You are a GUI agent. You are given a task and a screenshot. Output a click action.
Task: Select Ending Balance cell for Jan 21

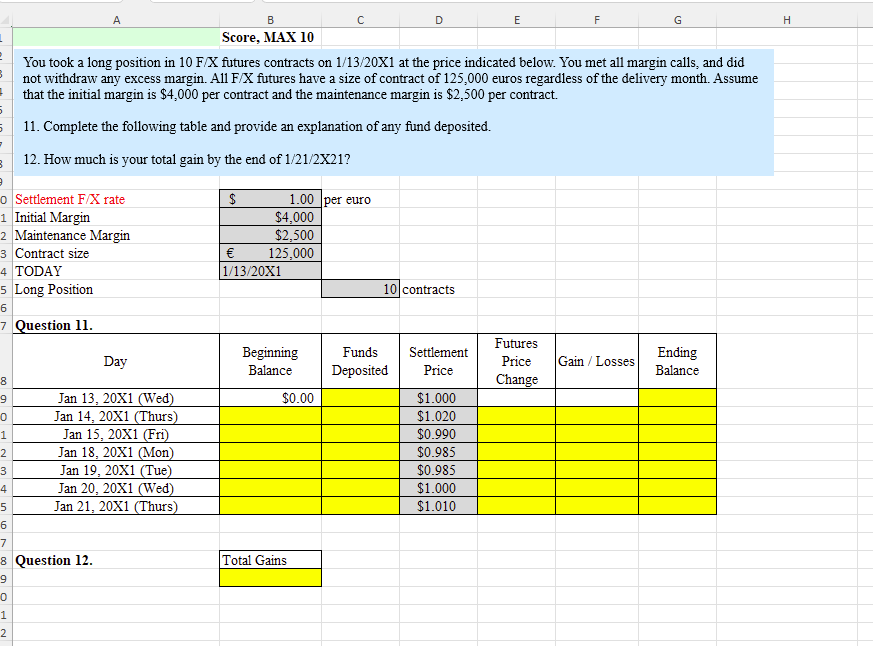(678, 506)
